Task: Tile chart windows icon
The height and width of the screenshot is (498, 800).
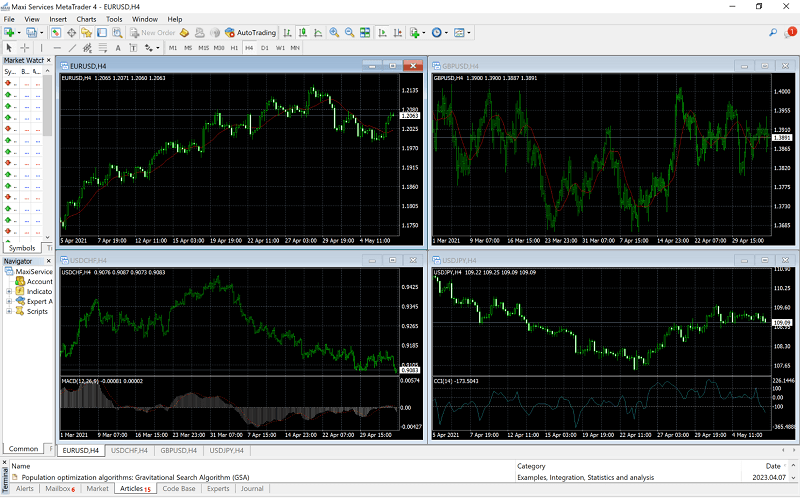Action: [x=365, y=33]
